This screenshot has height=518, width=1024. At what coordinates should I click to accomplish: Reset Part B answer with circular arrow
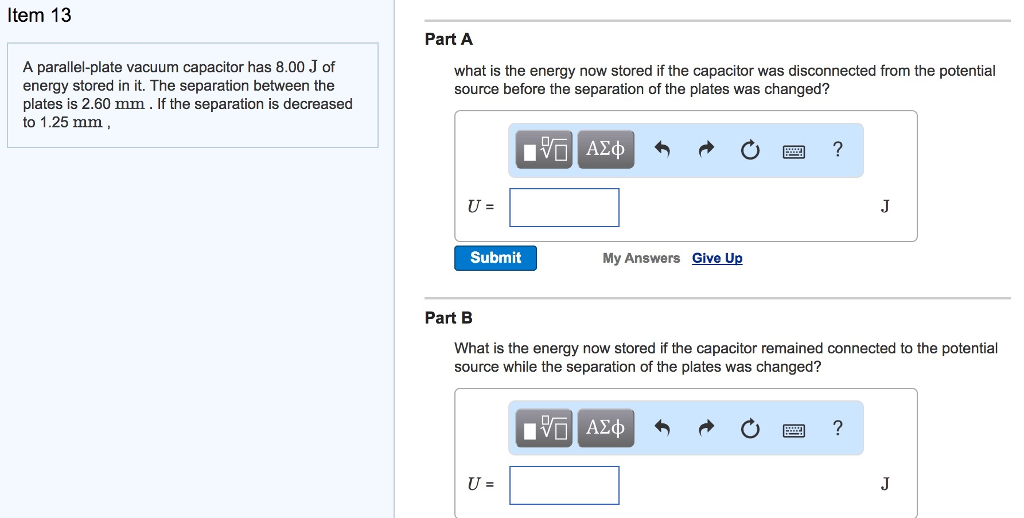(750, 429)
